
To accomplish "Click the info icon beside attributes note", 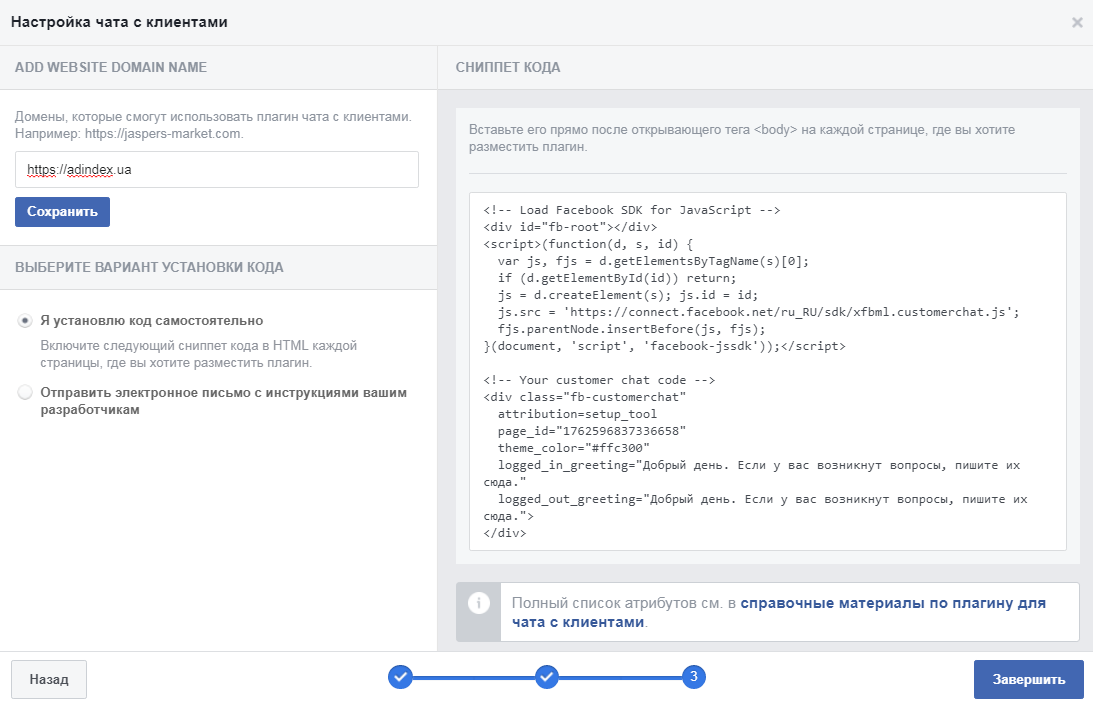I will (x=479, y=603).
